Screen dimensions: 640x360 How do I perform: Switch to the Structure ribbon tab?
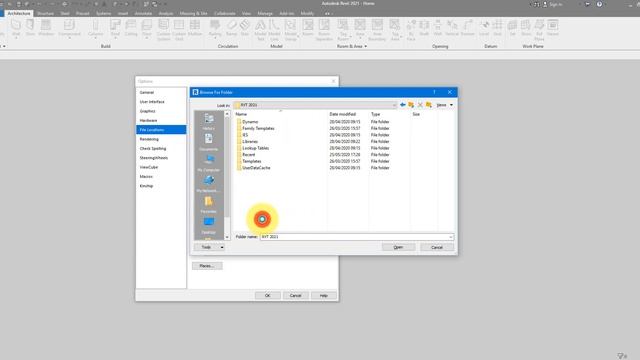[x=45, y=13]
